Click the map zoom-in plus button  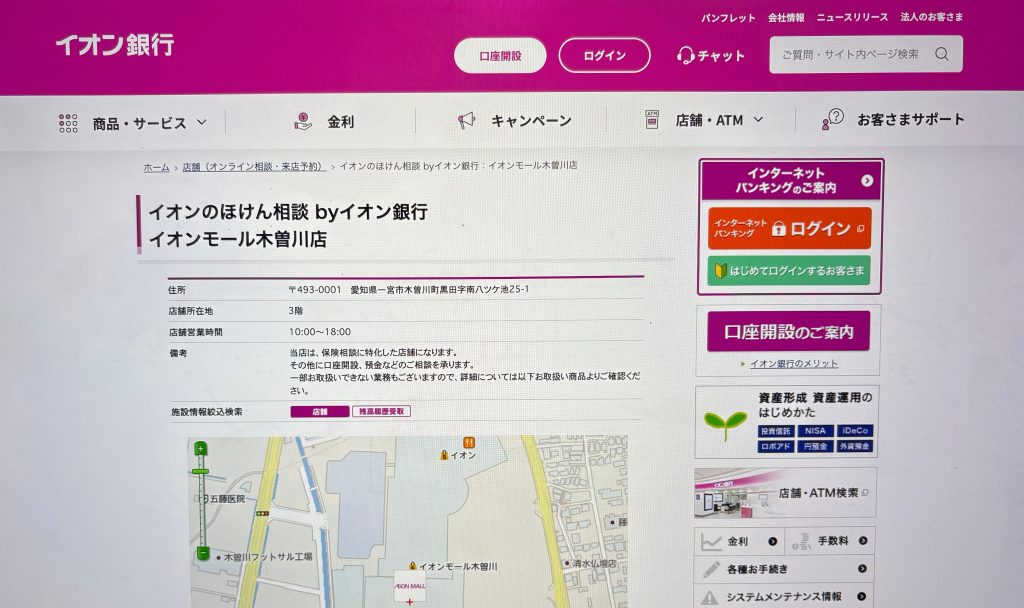click(x=201, y=449)
